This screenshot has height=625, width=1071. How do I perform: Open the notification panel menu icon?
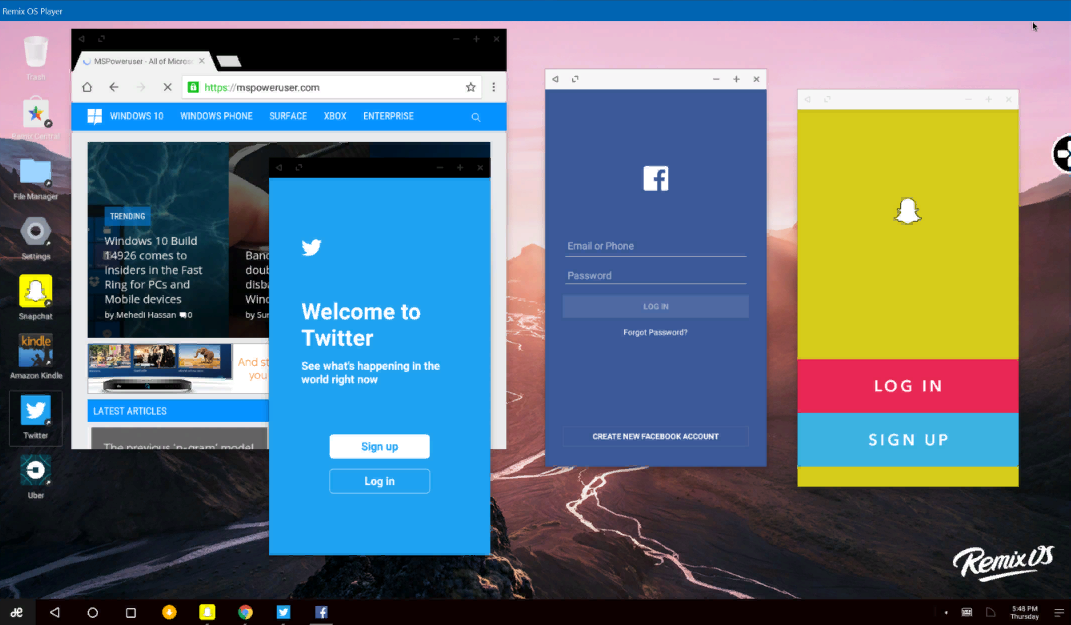[1059, 612]
